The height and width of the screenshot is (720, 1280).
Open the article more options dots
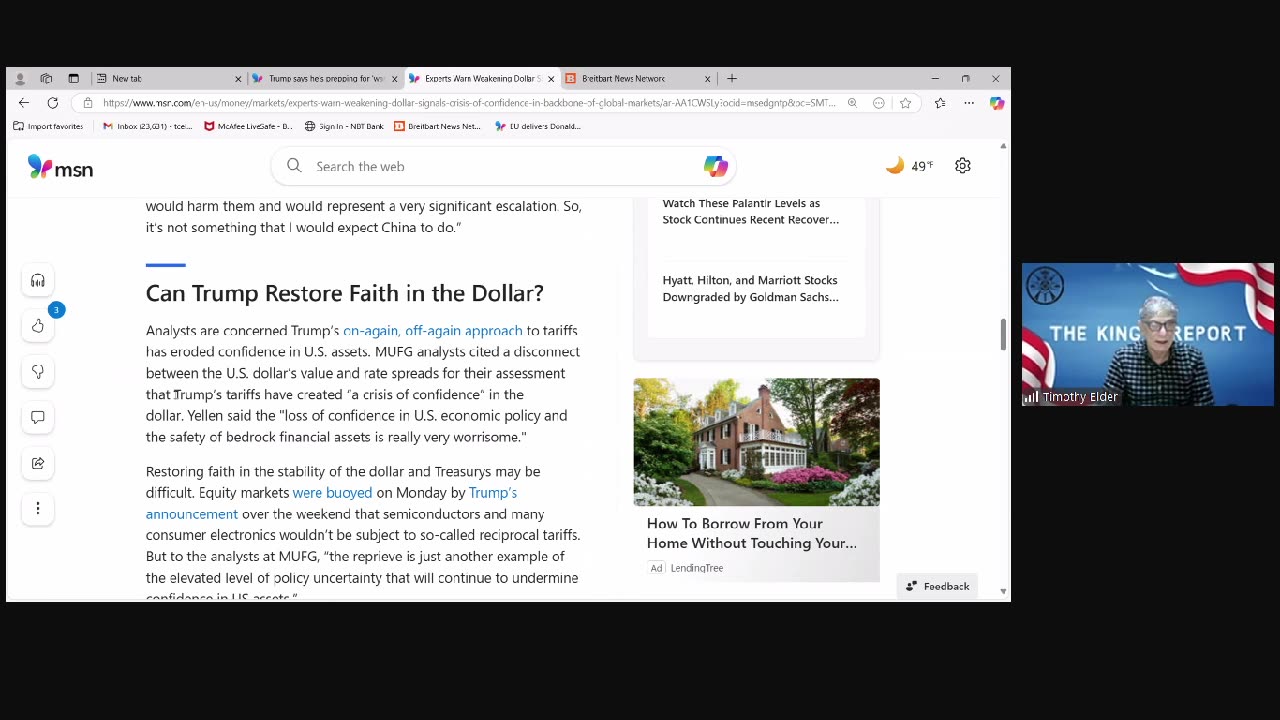tap(38, 508)
